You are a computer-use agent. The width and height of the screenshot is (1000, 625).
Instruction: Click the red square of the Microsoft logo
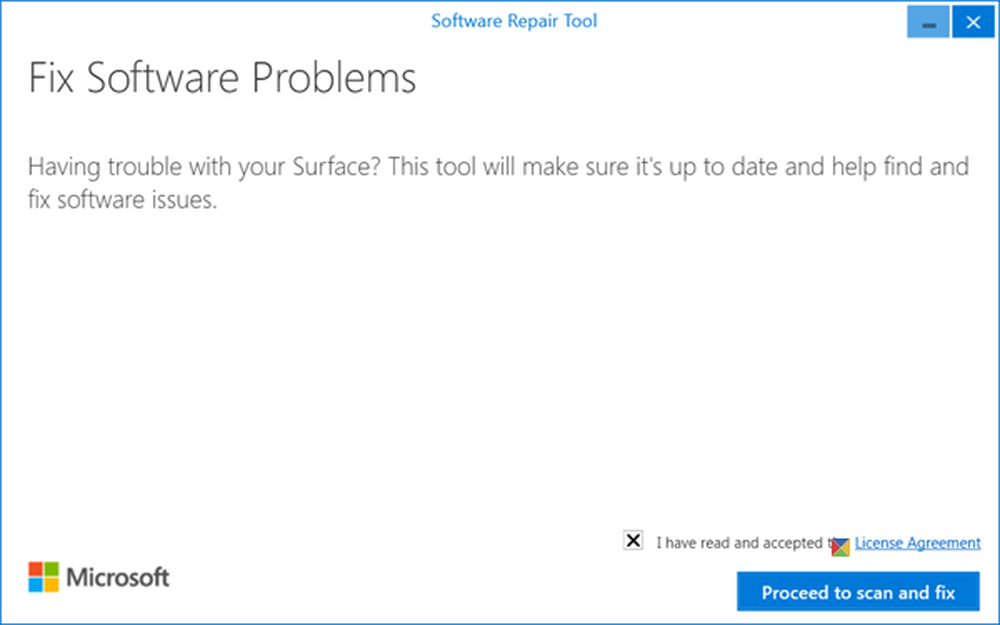(x=36, y=569)
